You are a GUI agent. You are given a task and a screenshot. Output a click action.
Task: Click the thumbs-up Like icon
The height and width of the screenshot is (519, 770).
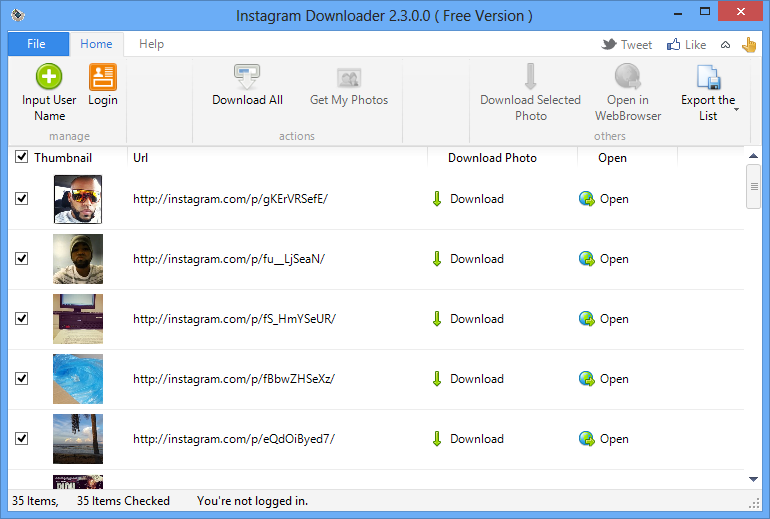coord(673,45)
